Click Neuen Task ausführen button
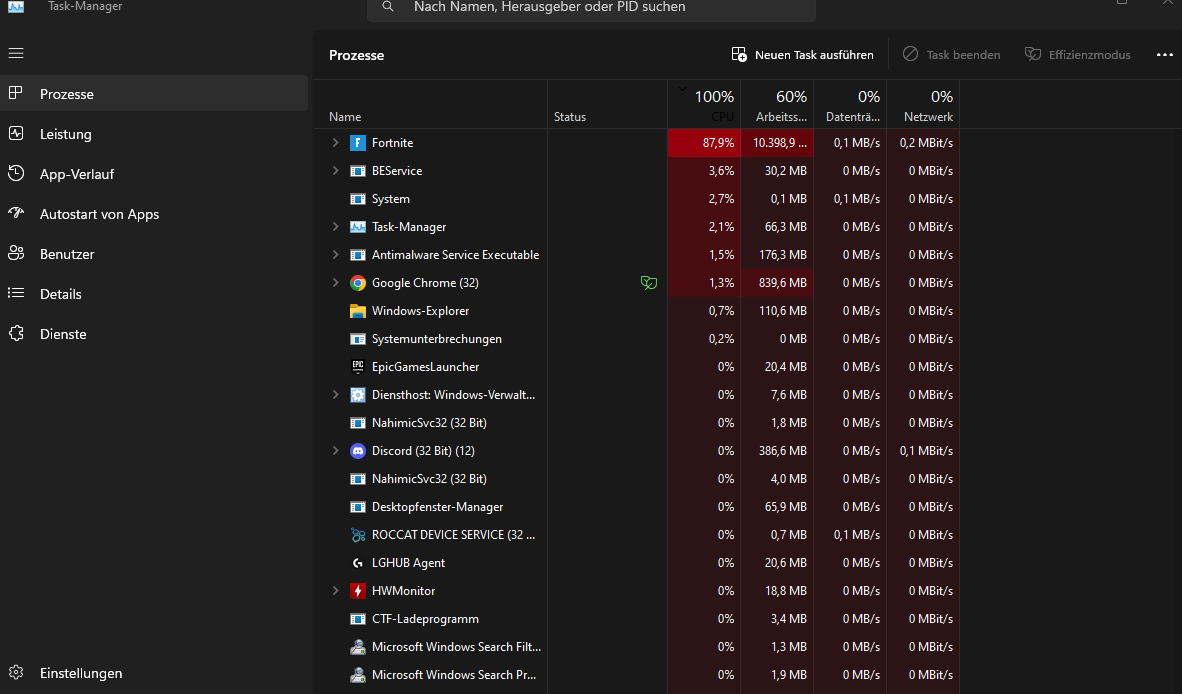 (x=803, y=55)
